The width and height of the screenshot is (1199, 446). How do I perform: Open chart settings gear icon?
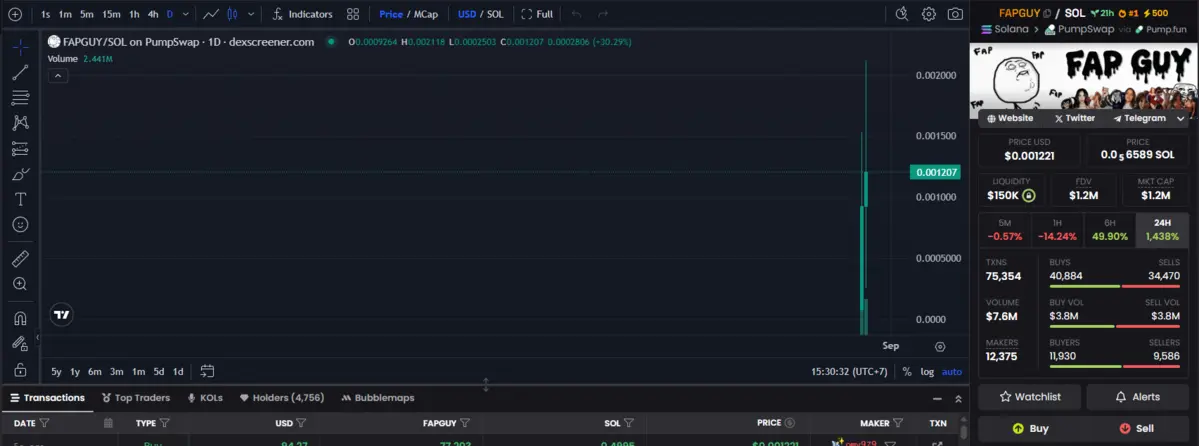click(929, 14)
